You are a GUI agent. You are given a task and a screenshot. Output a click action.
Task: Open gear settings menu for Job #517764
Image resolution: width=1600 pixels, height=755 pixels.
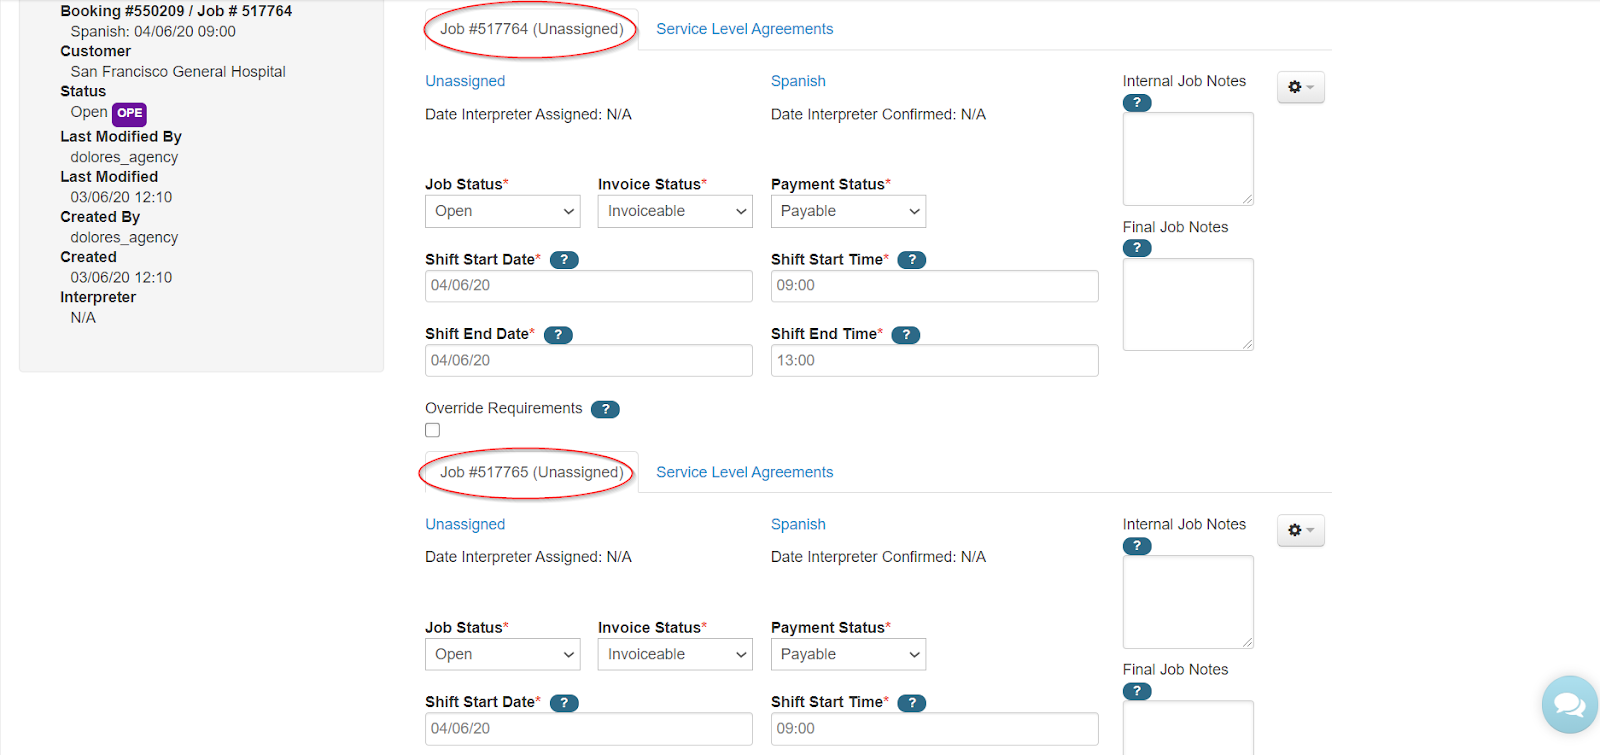[x=1300, y=88]
